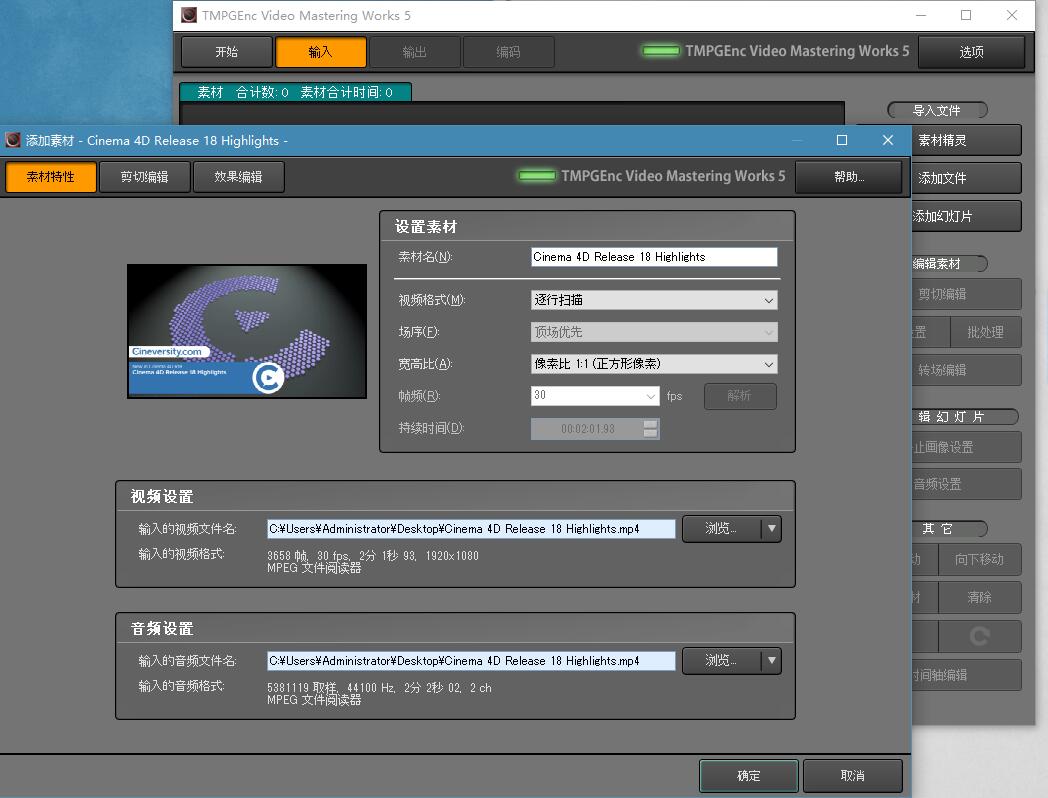Viewport: 1048px width, 798px height.
Task: Expand the 宽高比 dropdown
Action: [x=654, y=364]
